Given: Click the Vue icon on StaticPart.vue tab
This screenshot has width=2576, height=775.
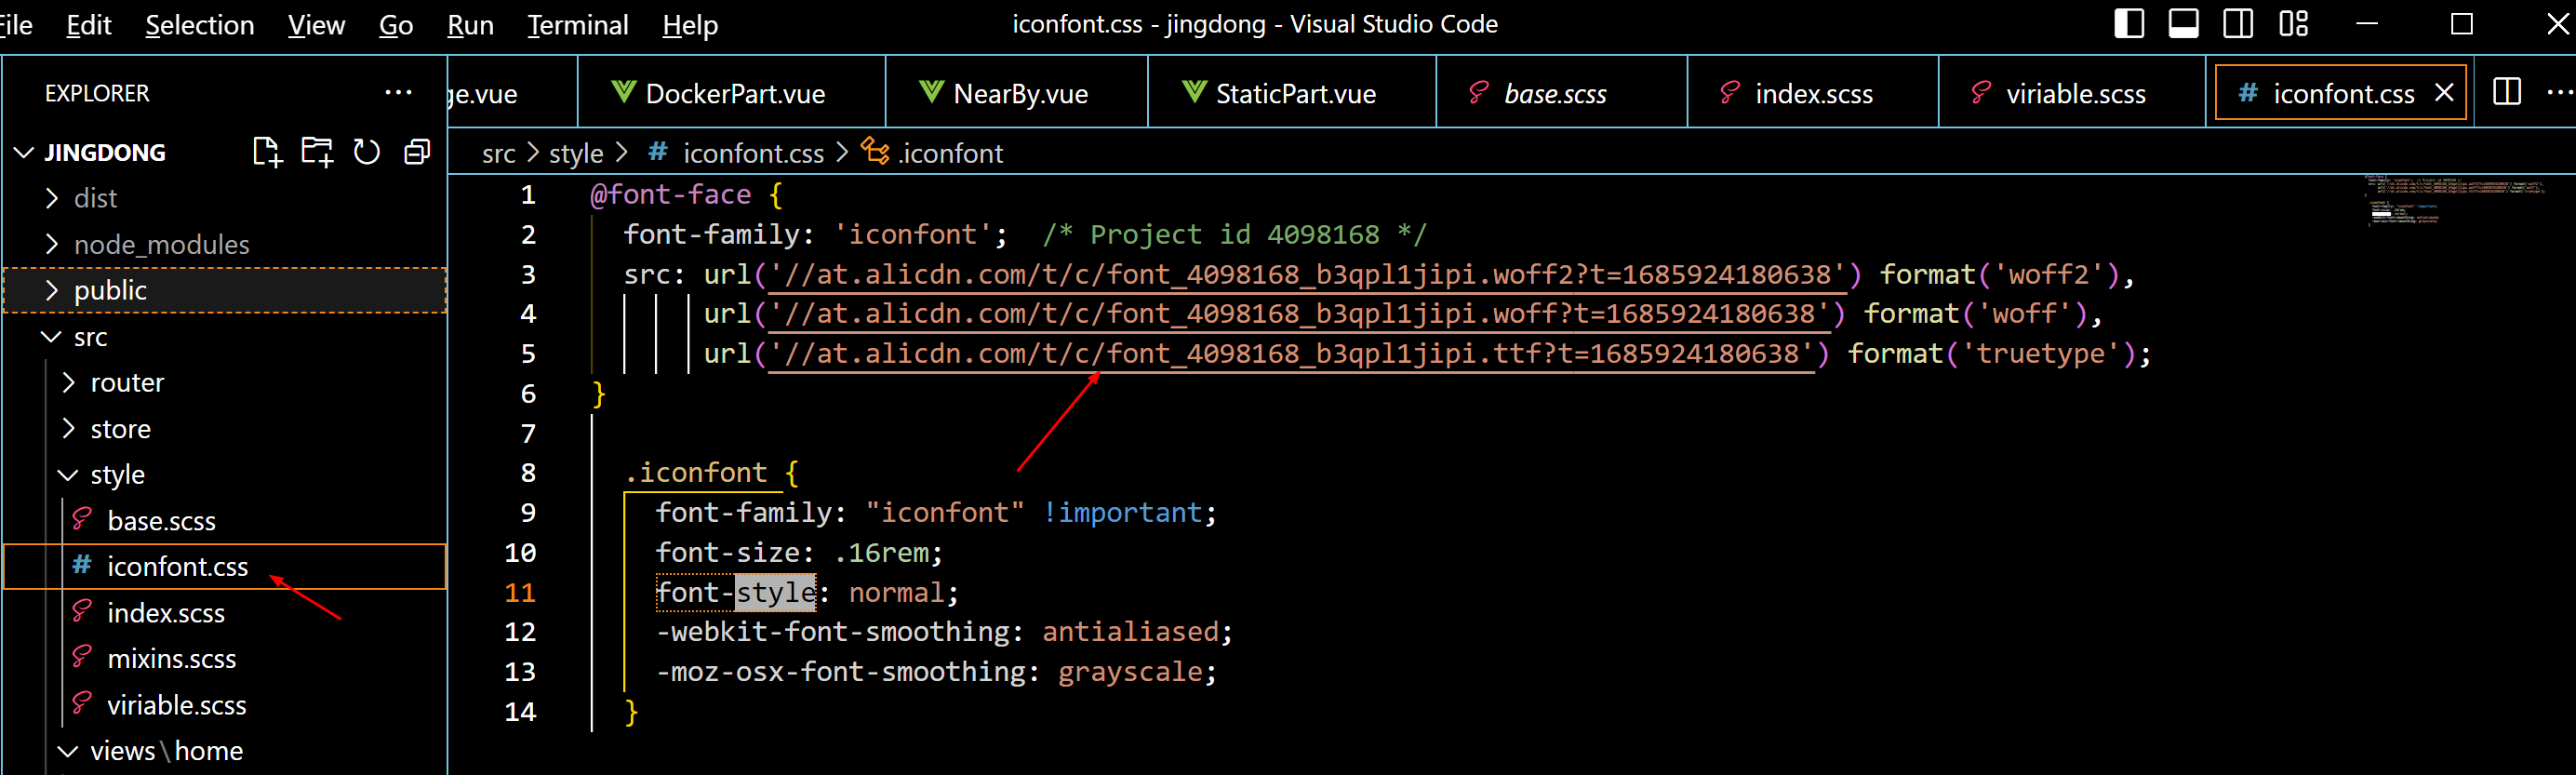Looking at the screenshot, I should click(x=1194, y=92).
